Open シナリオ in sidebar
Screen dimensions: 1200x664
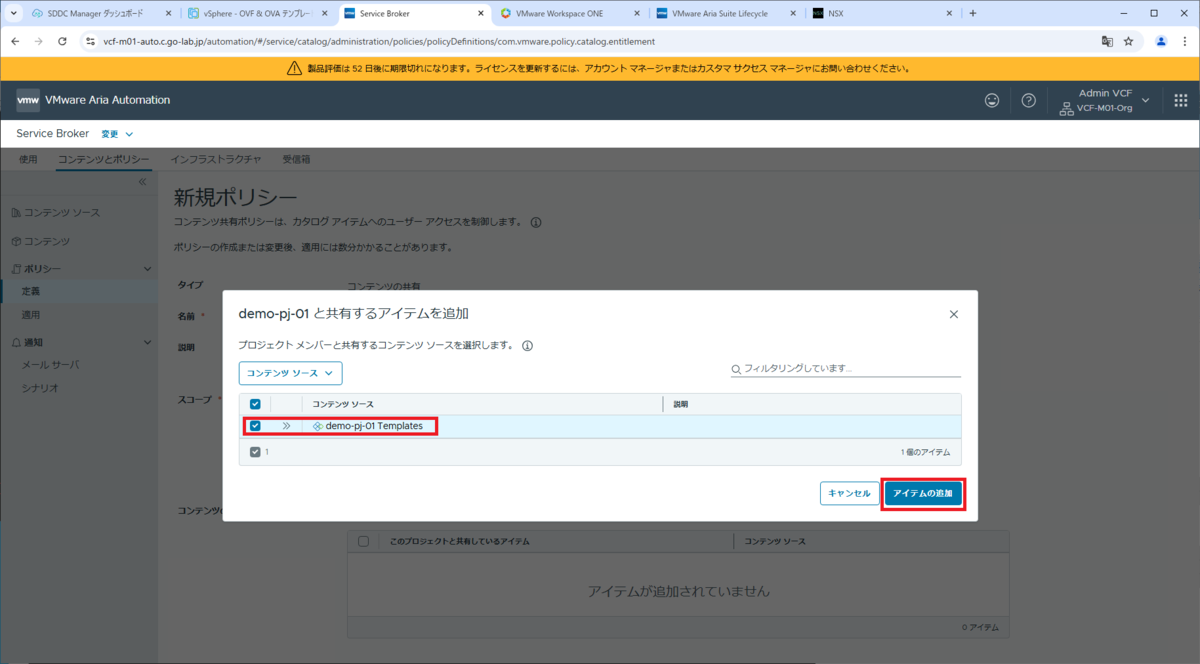(x=40, y=387)
